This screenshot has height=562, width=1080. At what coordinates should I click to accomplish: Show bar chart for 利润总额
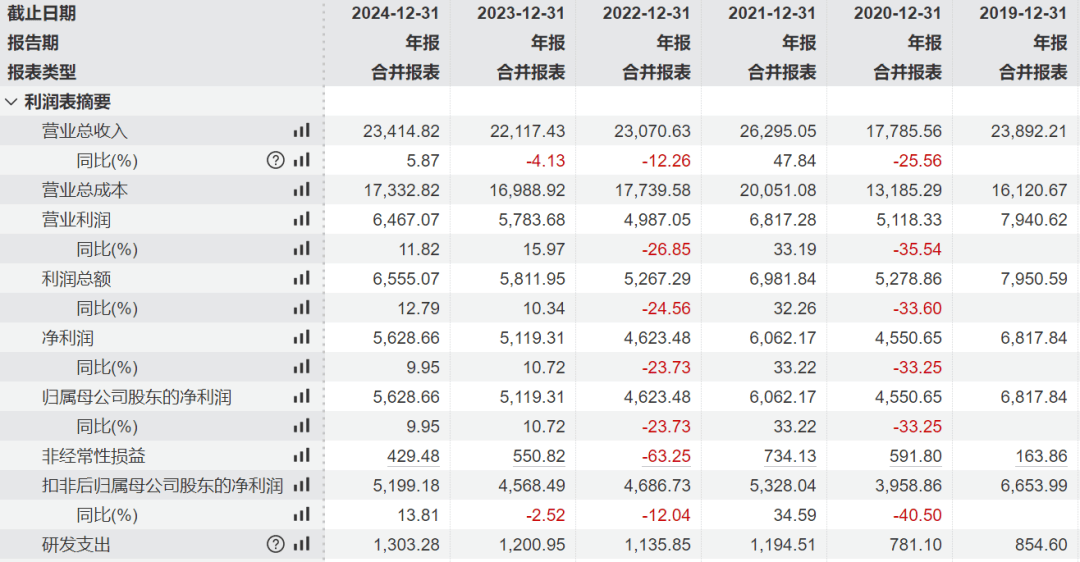[301, 278]
